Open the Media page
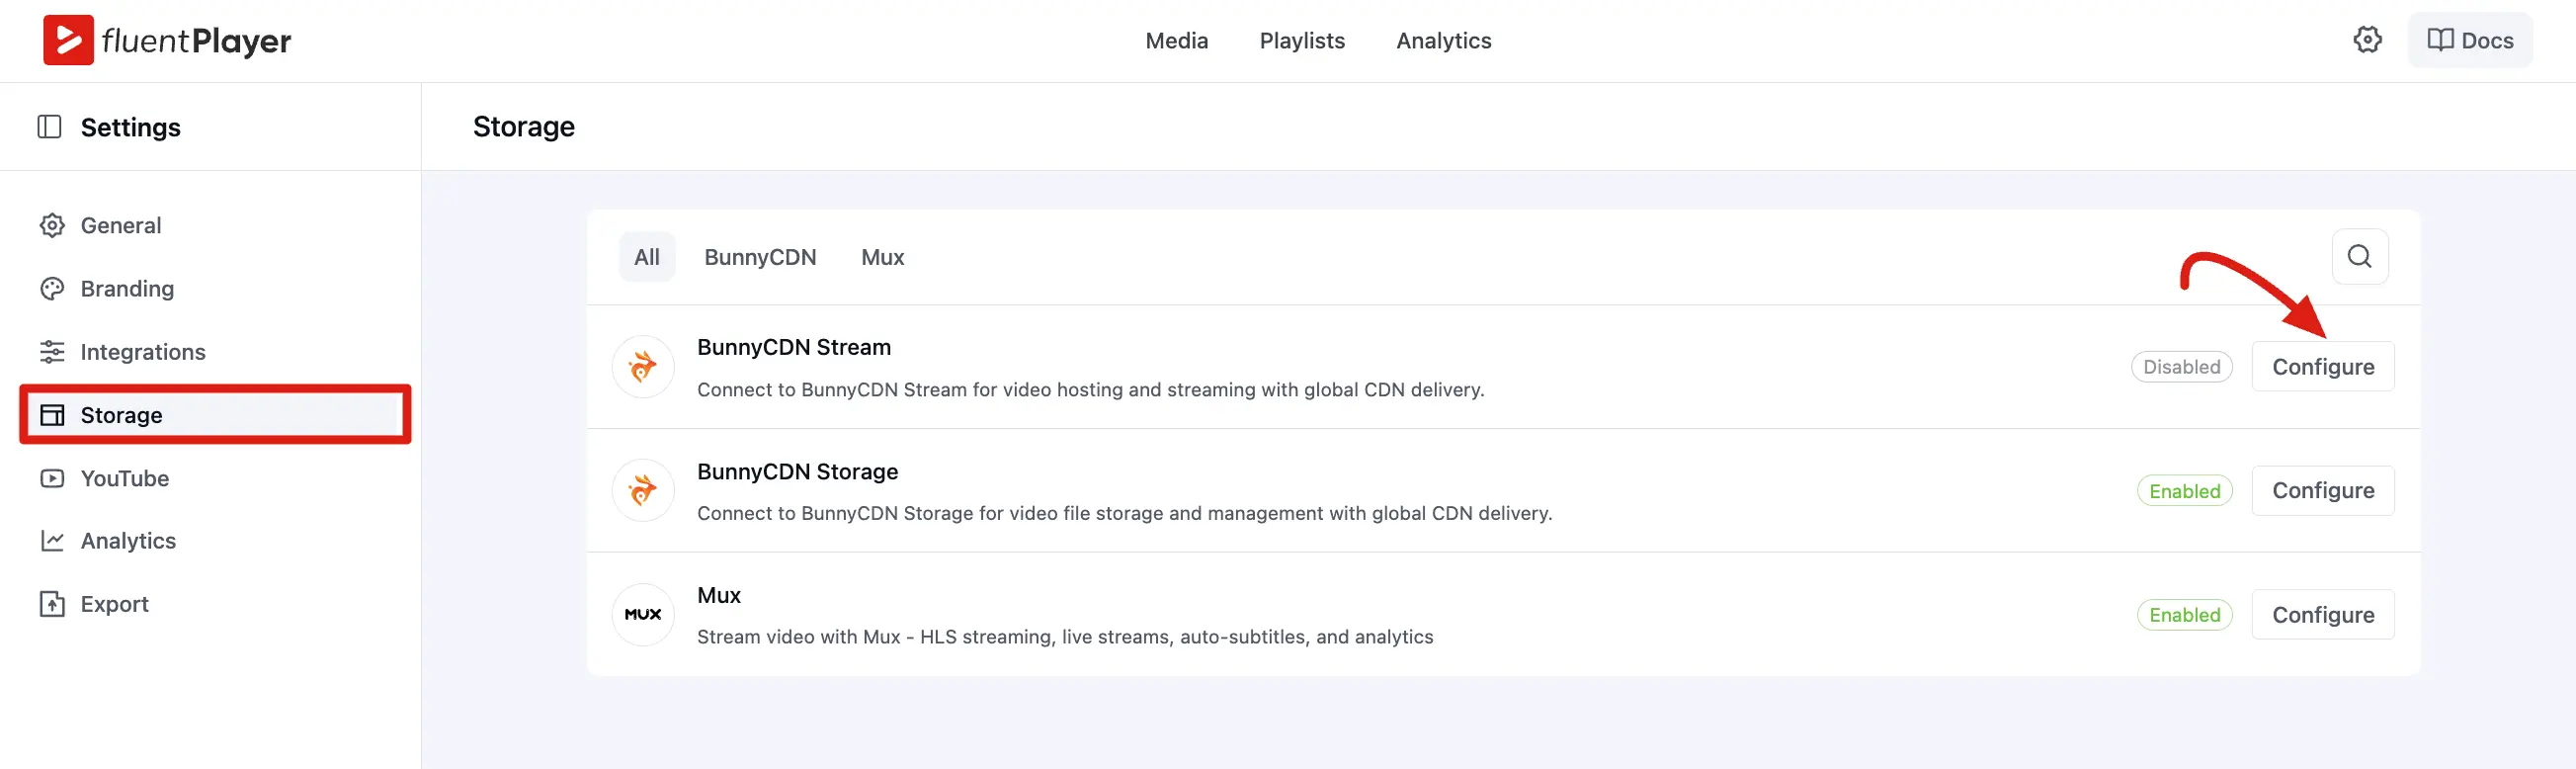The height and width of the screenshot is (769, 2576). (1176, 41)
